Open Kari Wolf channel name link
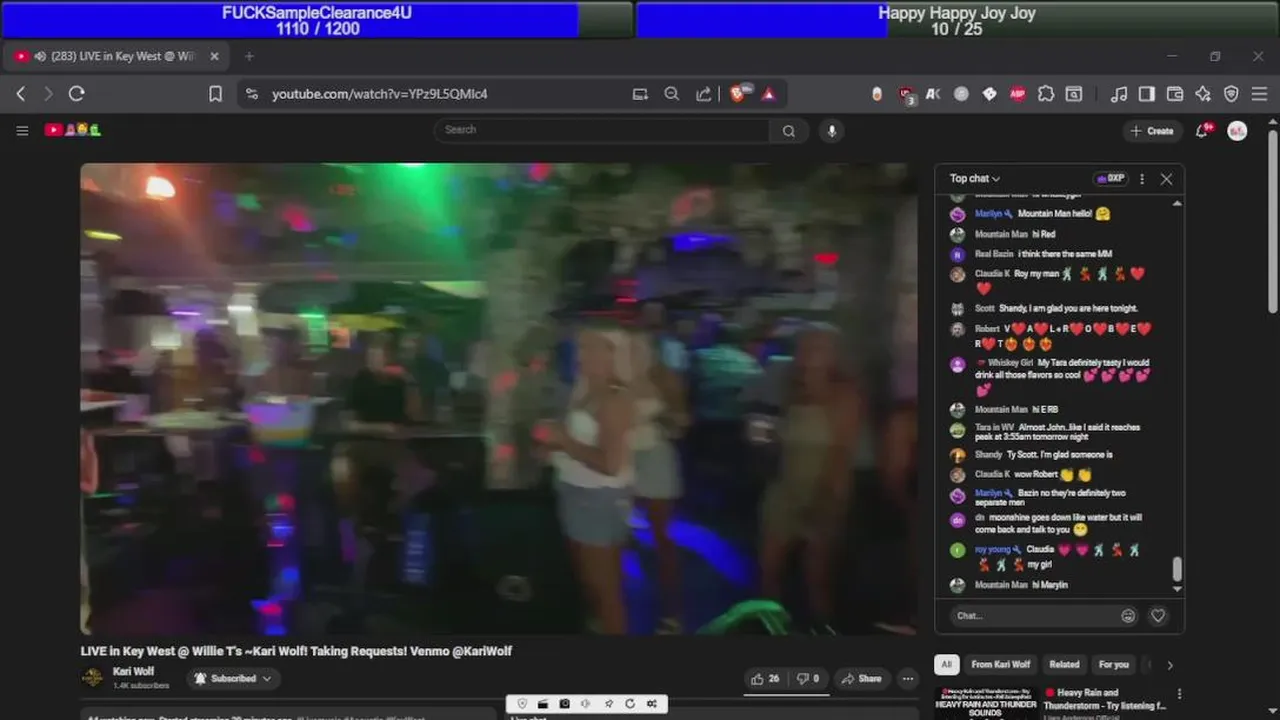 [x=133, y=672]
